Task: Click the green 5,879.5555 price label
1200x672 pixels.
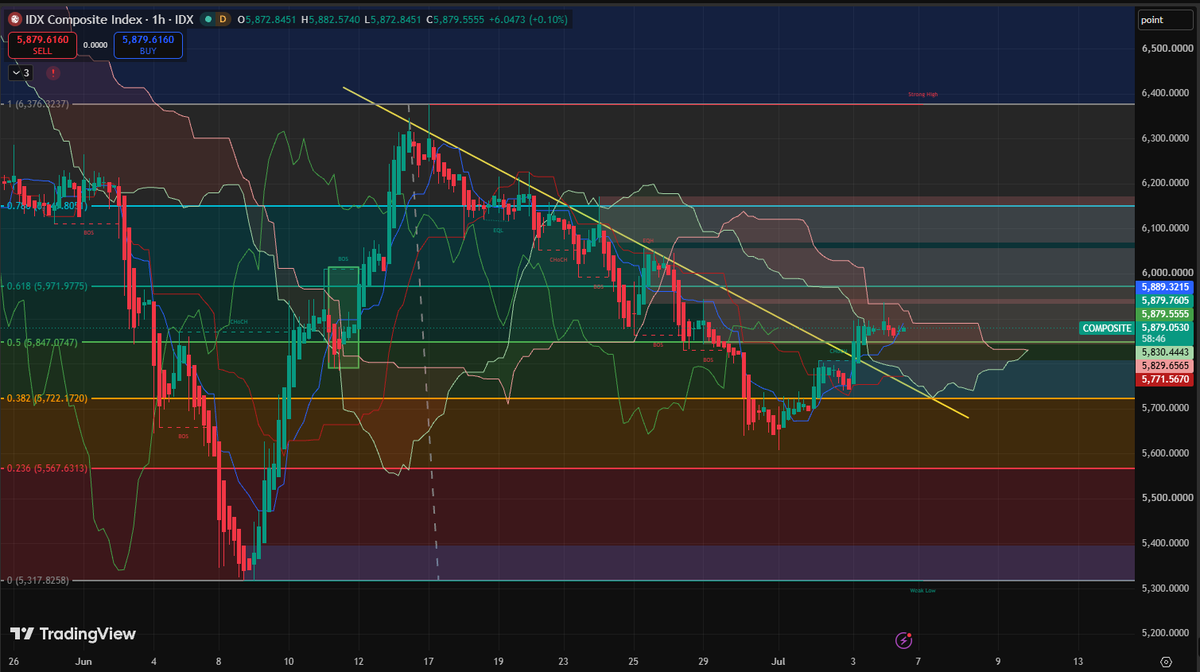Action: point(1166,313)
